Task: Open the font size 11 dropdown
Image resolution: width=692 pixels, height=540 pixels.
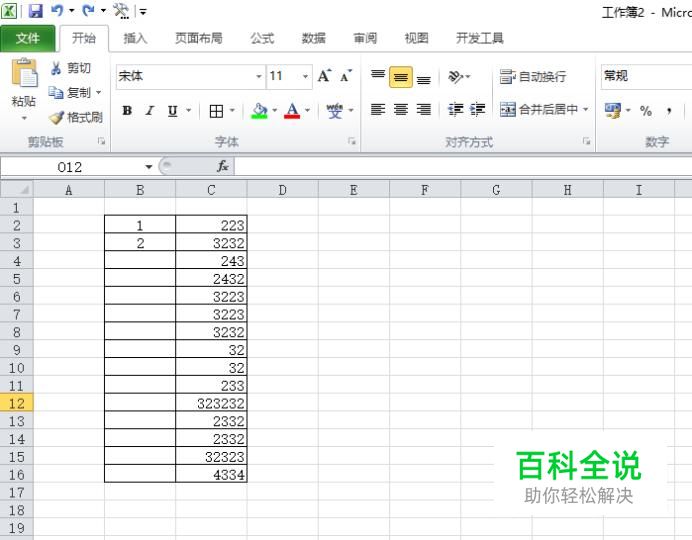Action: point(305,77)
